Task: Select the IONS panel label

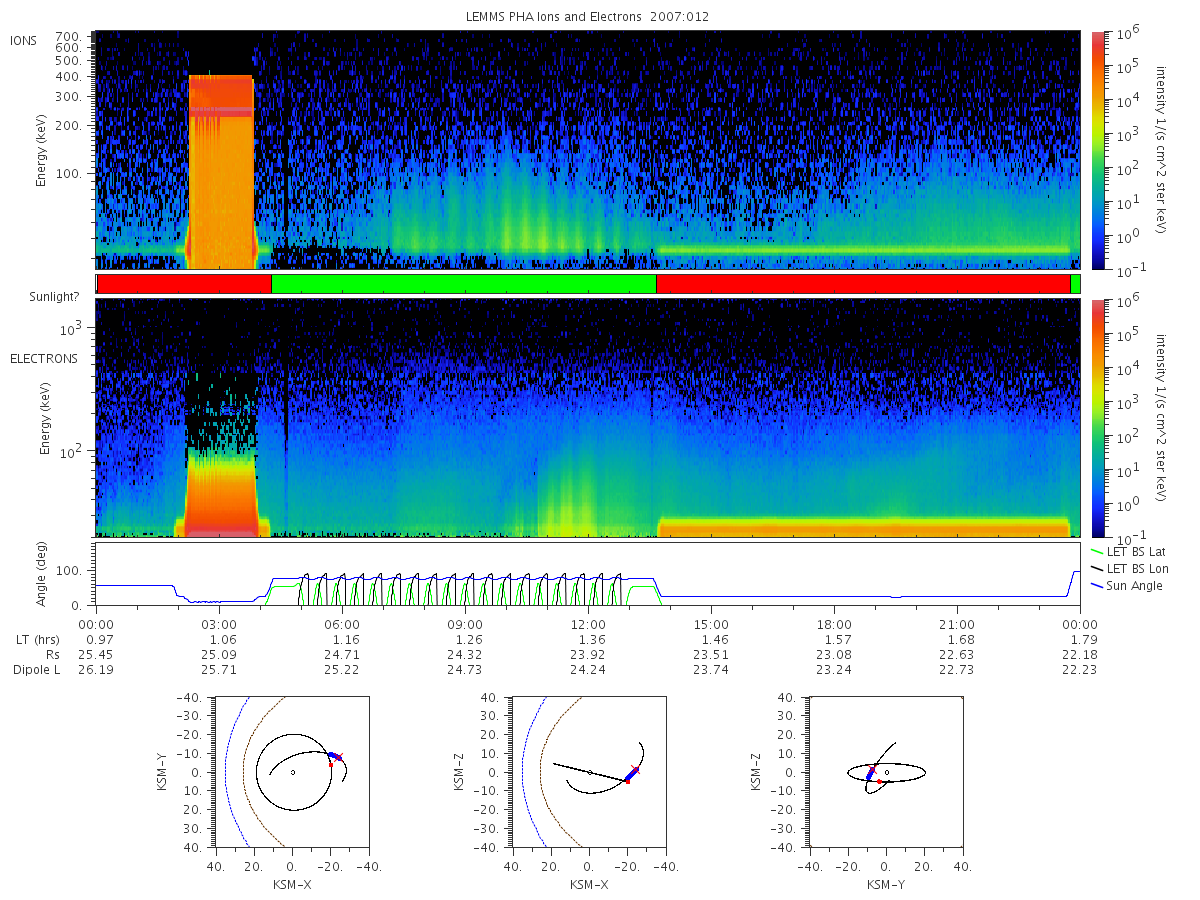Action: 23,39
